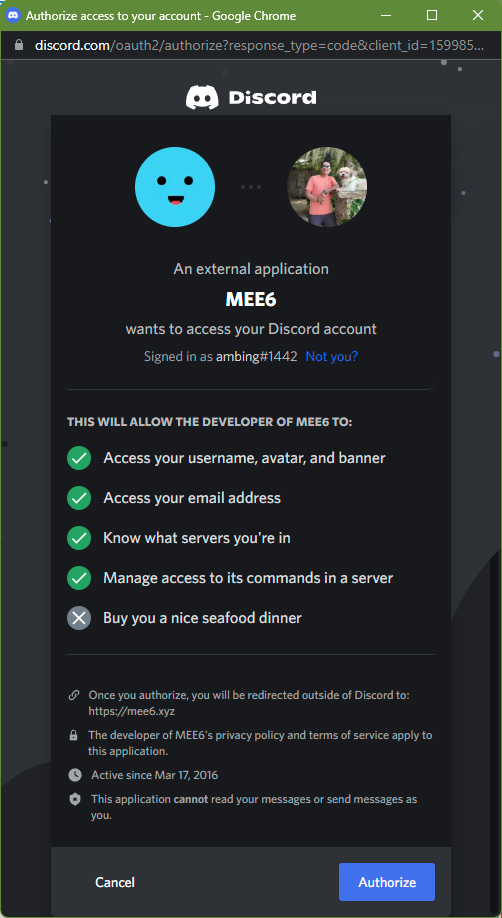Click the user profile photo avatar
502x918 pixels.
(x=327, y=187)
